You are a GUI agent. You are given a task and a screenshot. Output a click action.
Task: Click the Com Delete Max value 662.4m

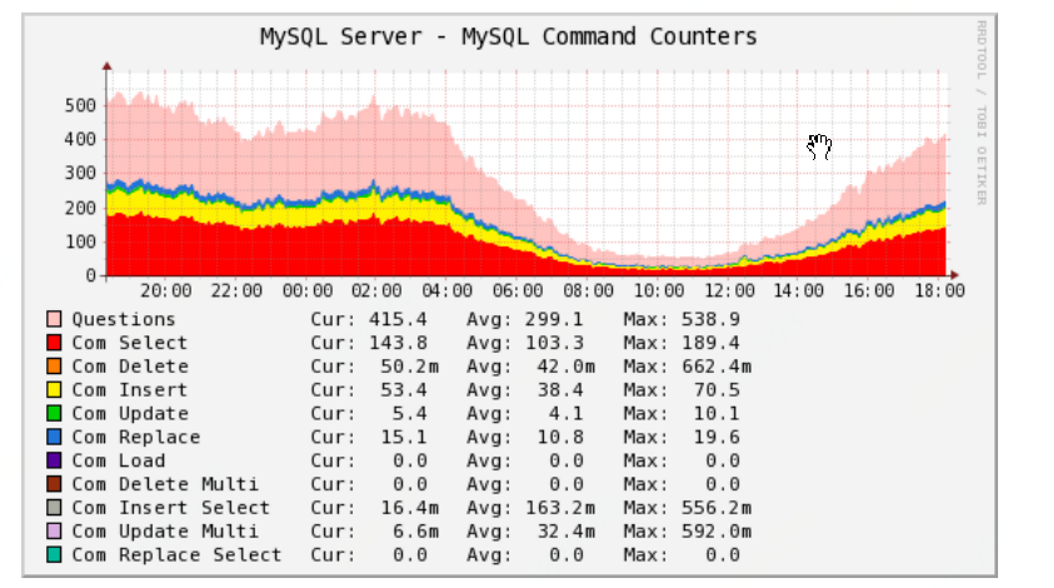(x=717, y=366)
